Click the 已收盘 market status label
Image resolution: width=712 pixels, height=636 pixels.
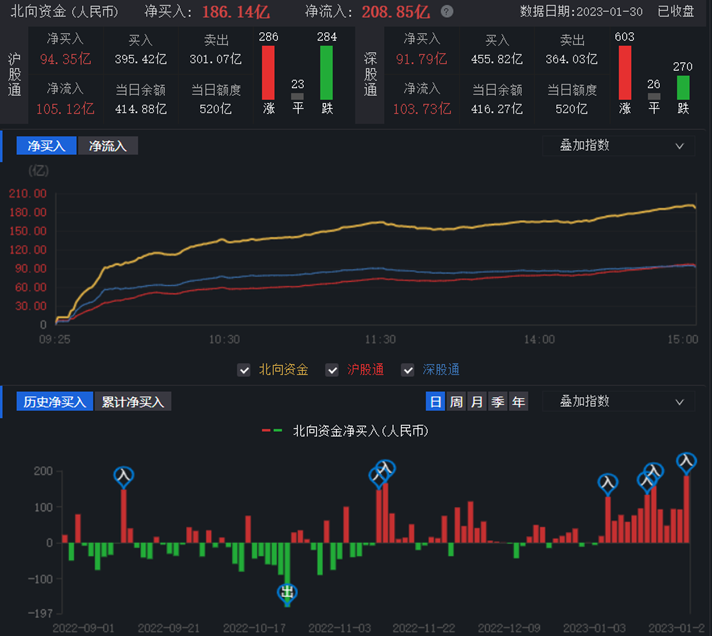(x=676, y=12)
